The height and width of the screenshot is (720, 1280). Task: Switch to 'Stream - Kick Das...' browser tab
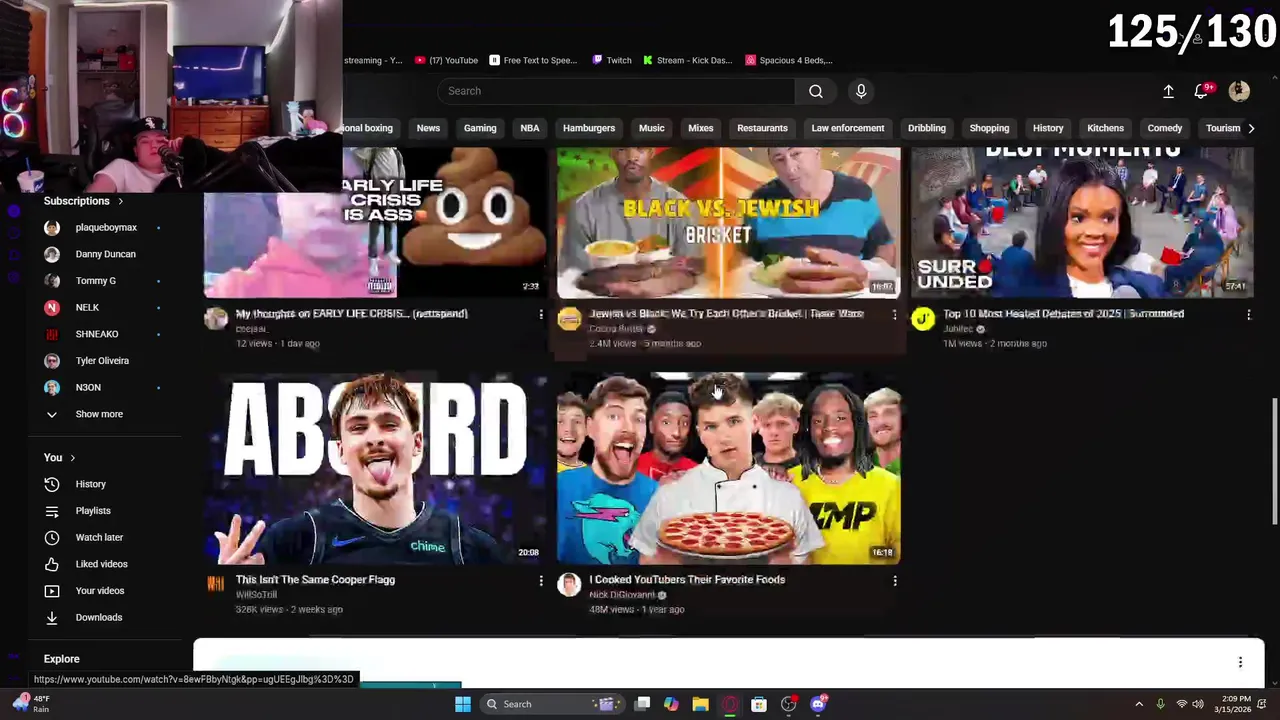[x=688, y=60]
